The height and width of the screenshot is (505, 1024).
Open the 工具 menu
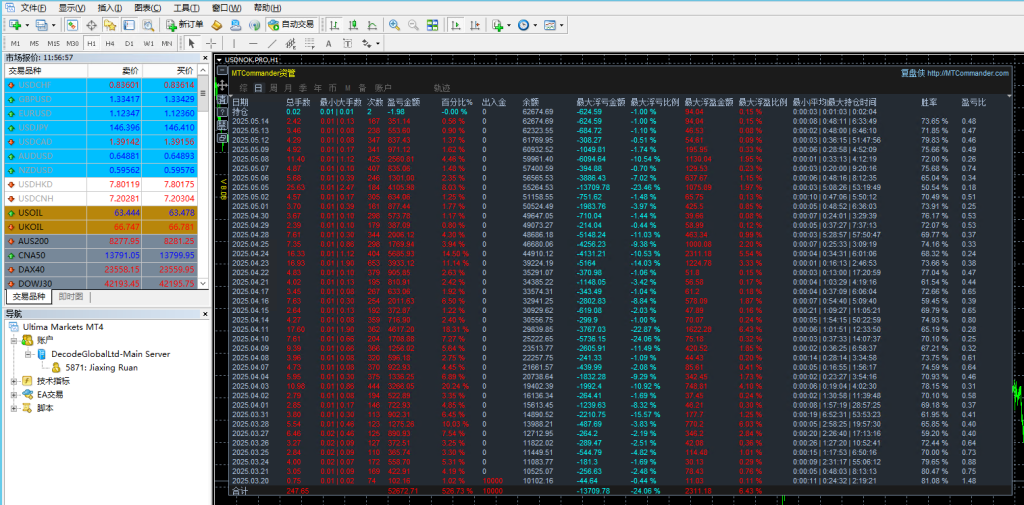(x=187, y=8)
